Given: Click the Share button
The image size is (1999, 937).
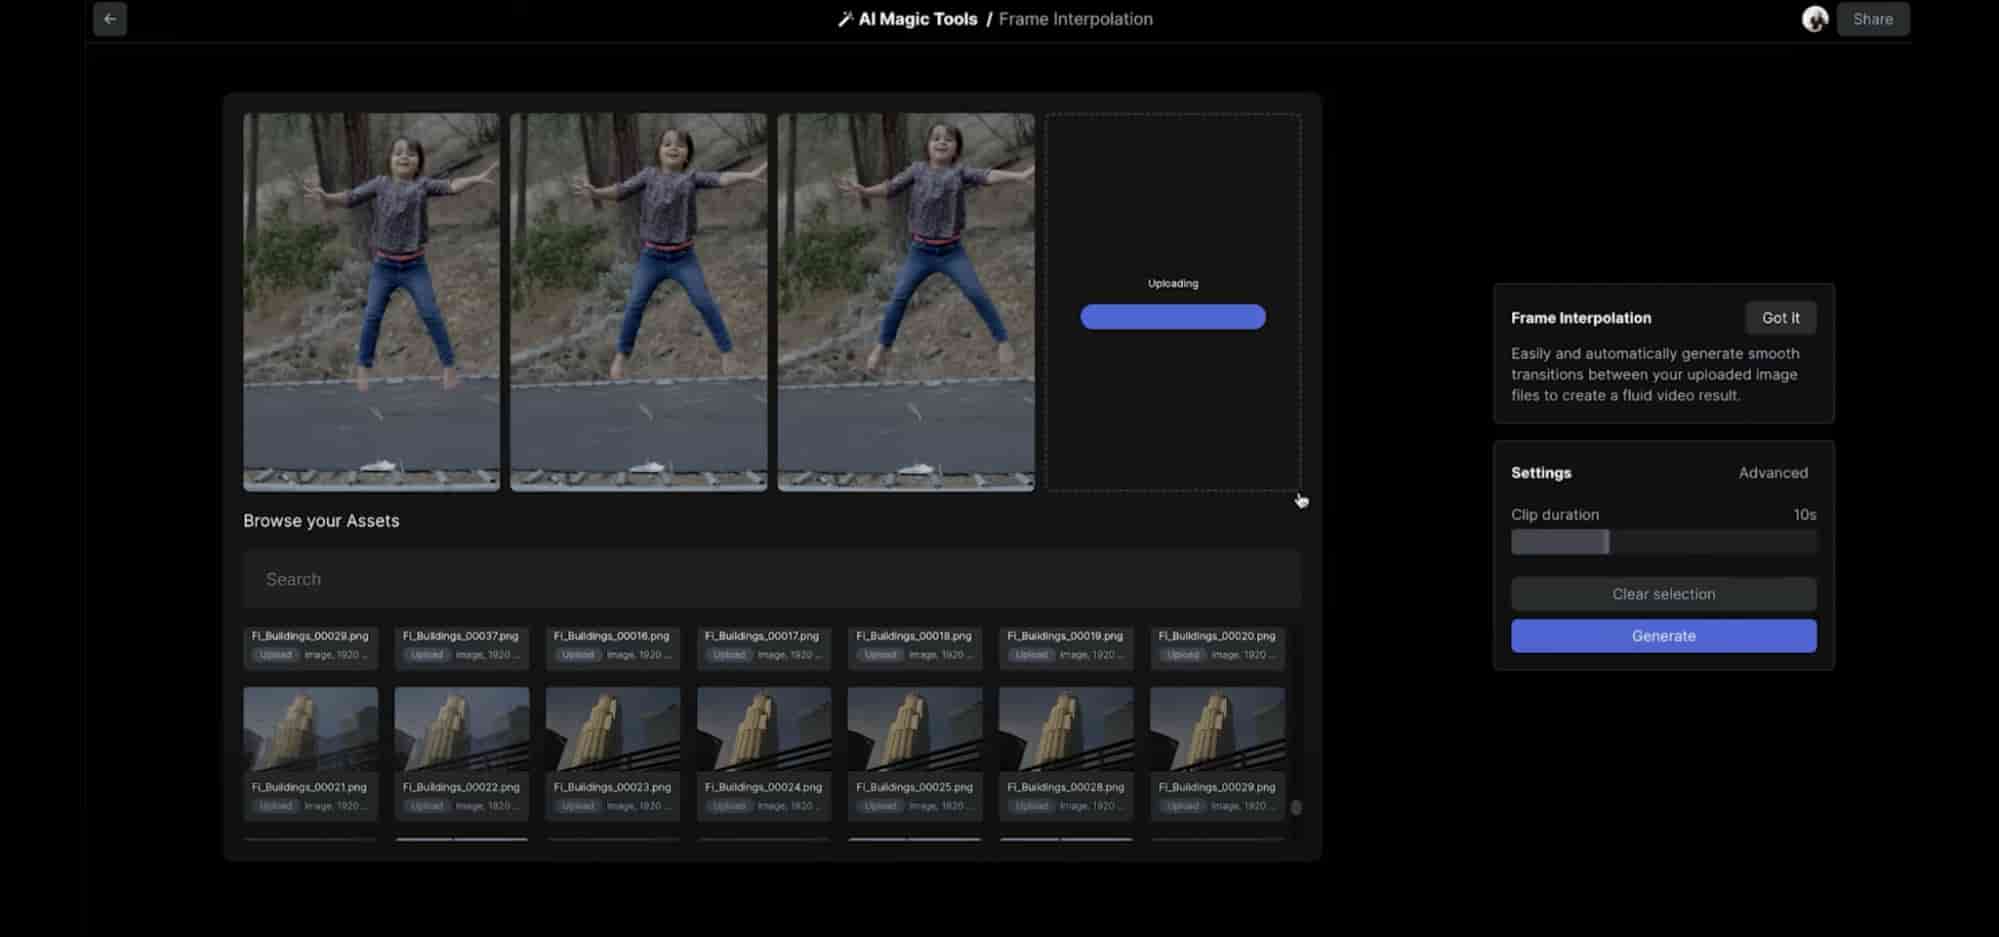Looking at the screenshot, I should pos(1872,19).
